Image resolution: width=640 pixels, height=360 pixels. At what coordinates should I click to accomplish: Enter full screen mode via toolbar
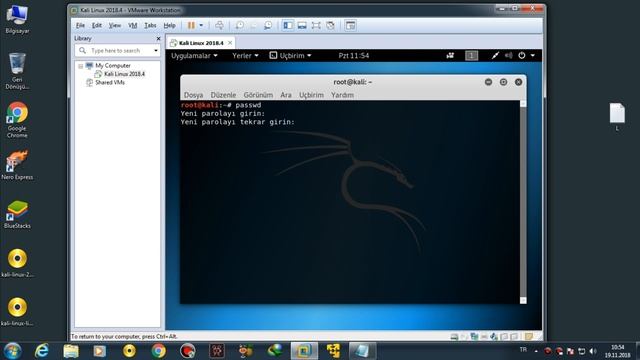click(x=316, y=25)
